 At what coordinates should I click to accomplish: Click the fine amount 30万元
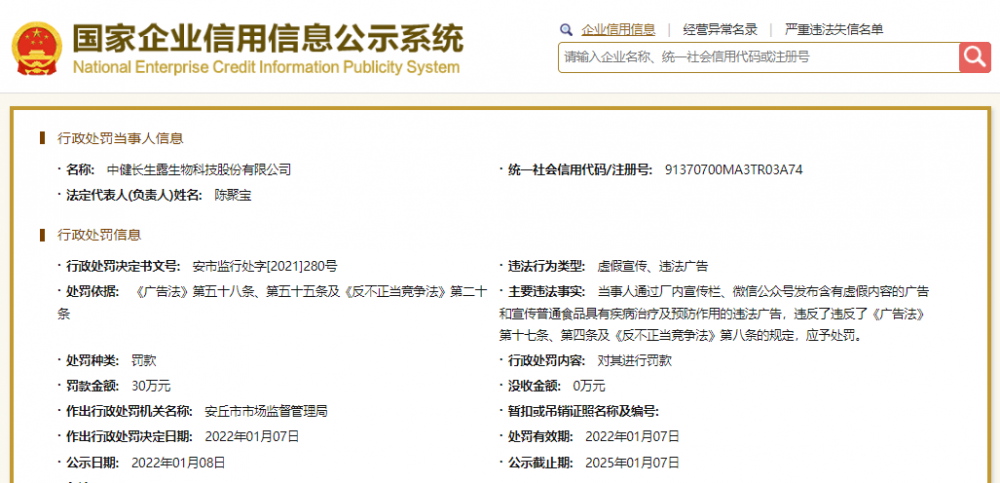point(151,386)
